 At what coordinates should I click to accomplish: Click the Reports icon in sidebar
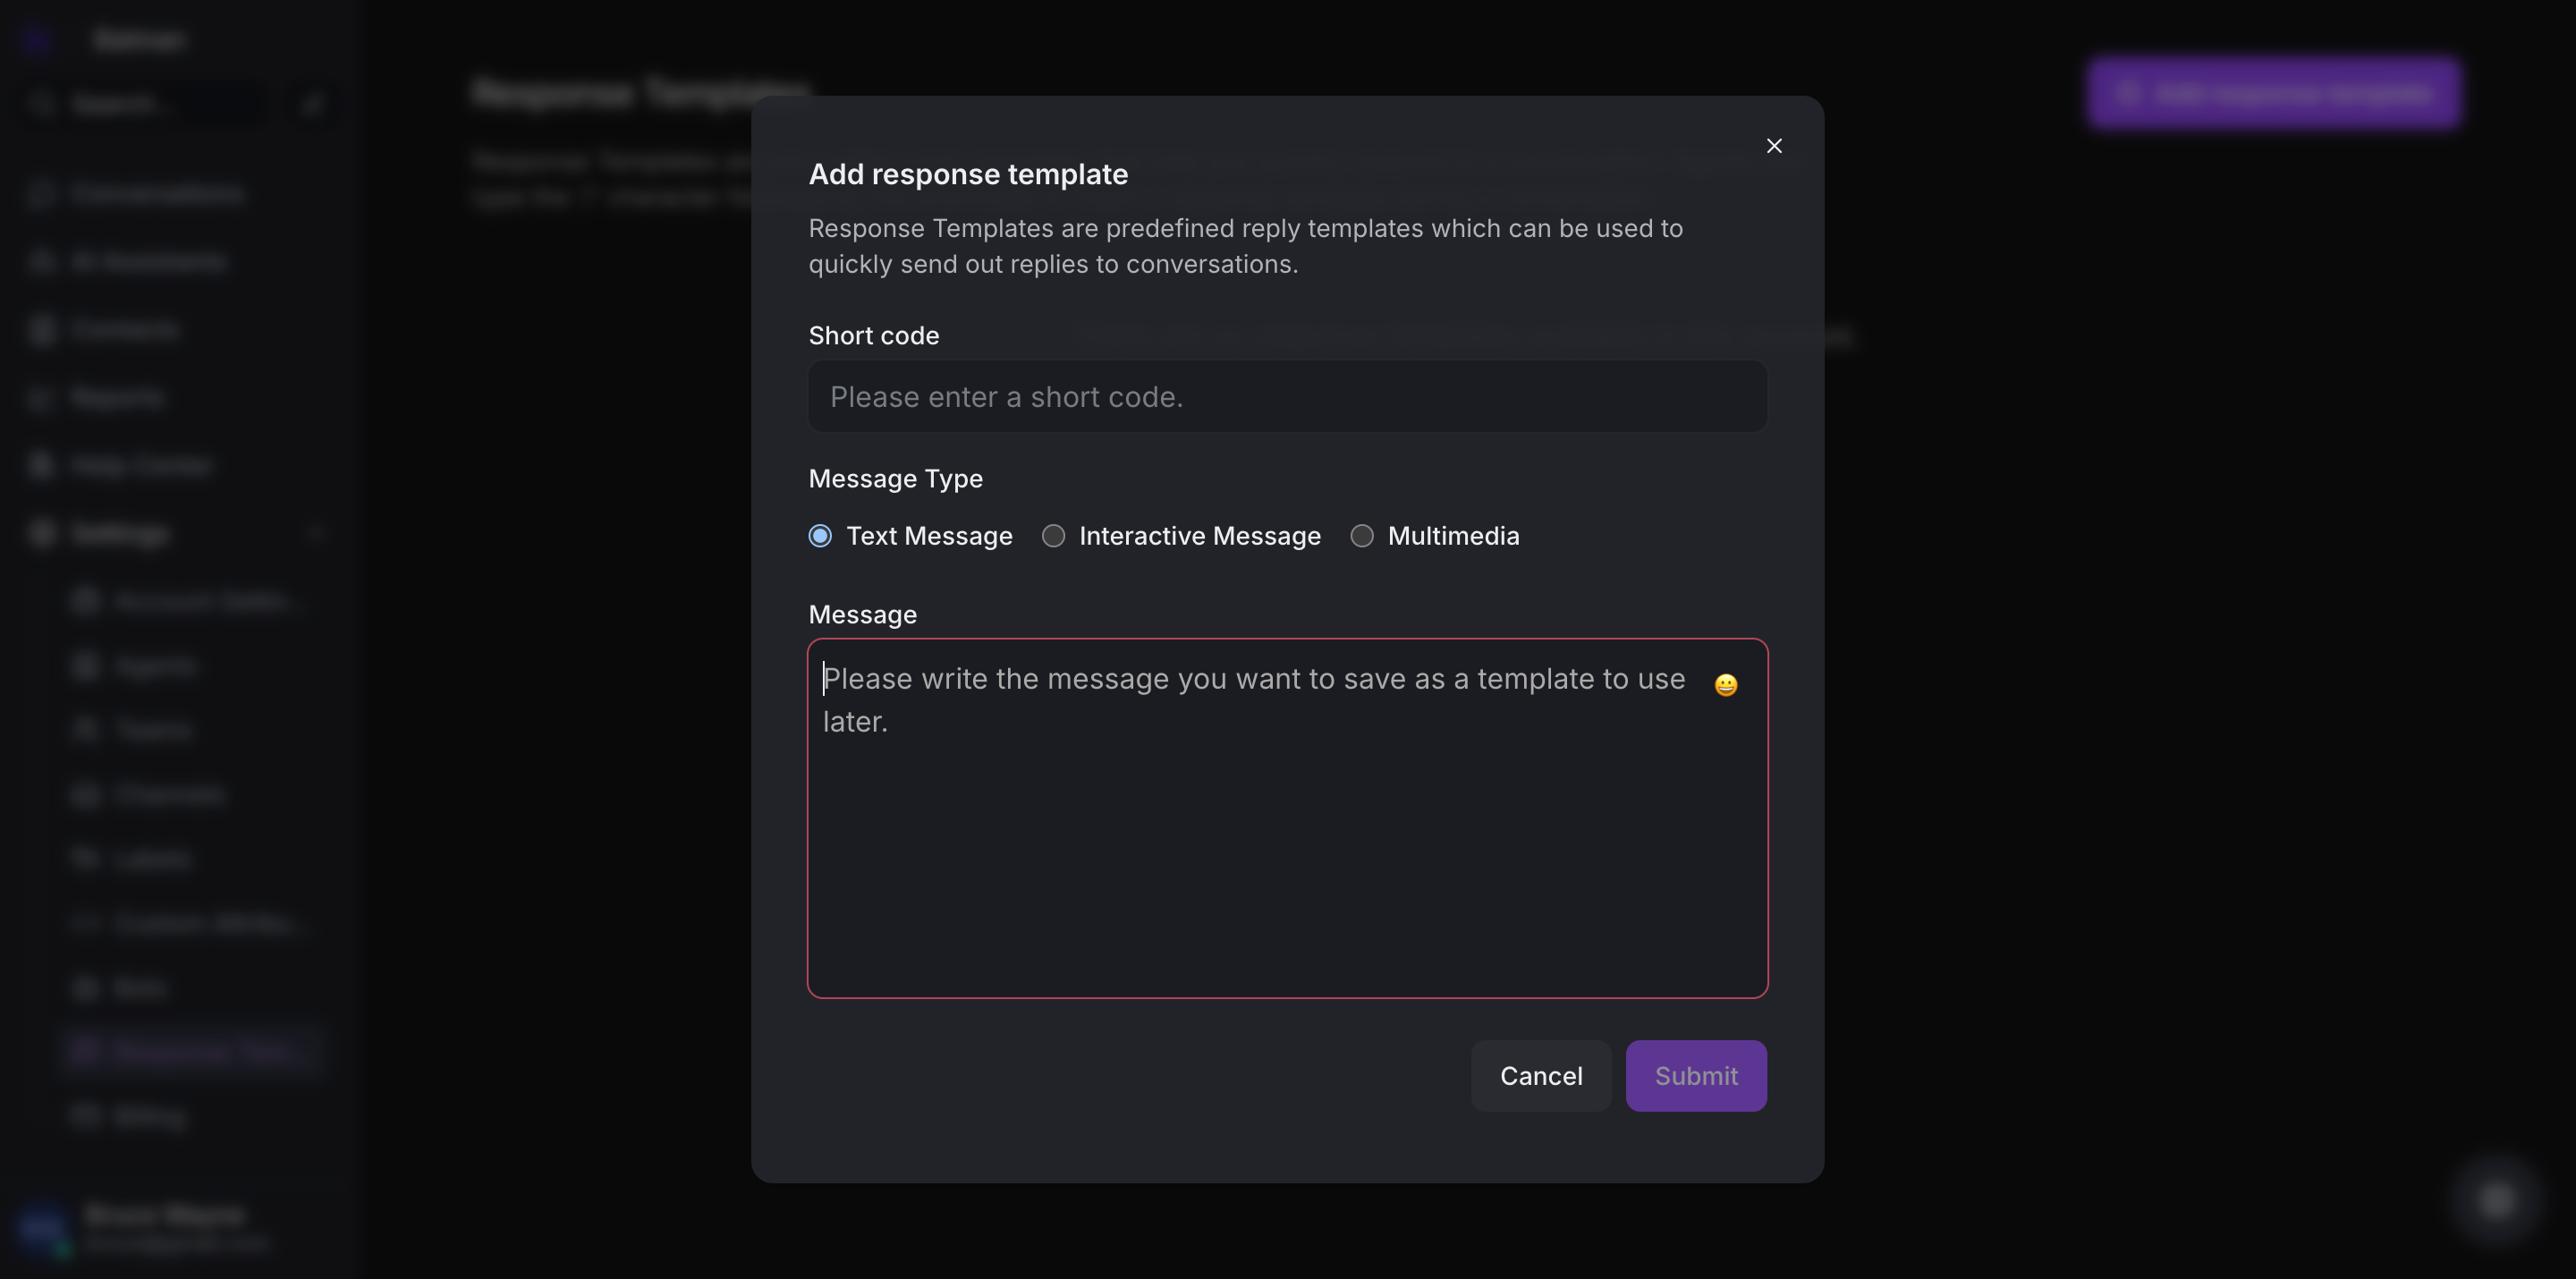tap(41, 398)
